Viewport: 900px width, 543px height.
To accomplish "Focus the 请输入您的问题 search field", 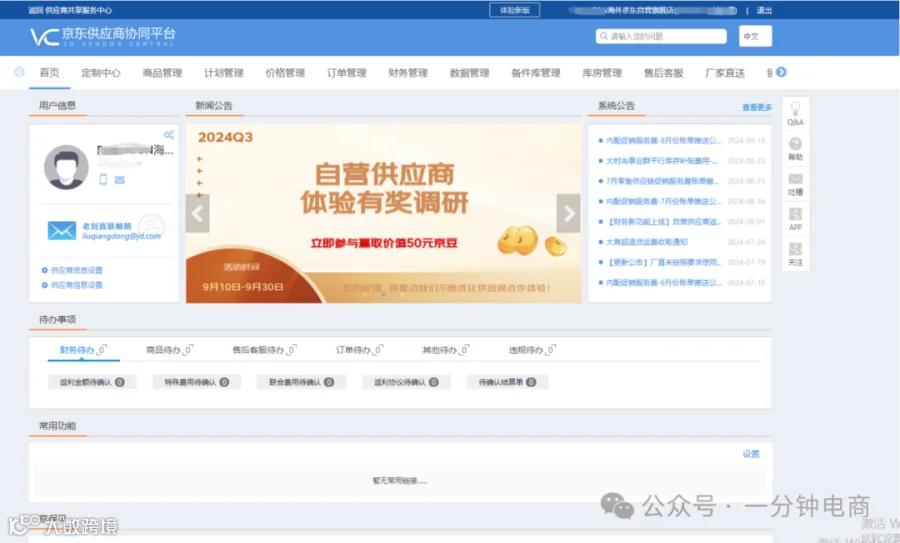I will (661, 36).
